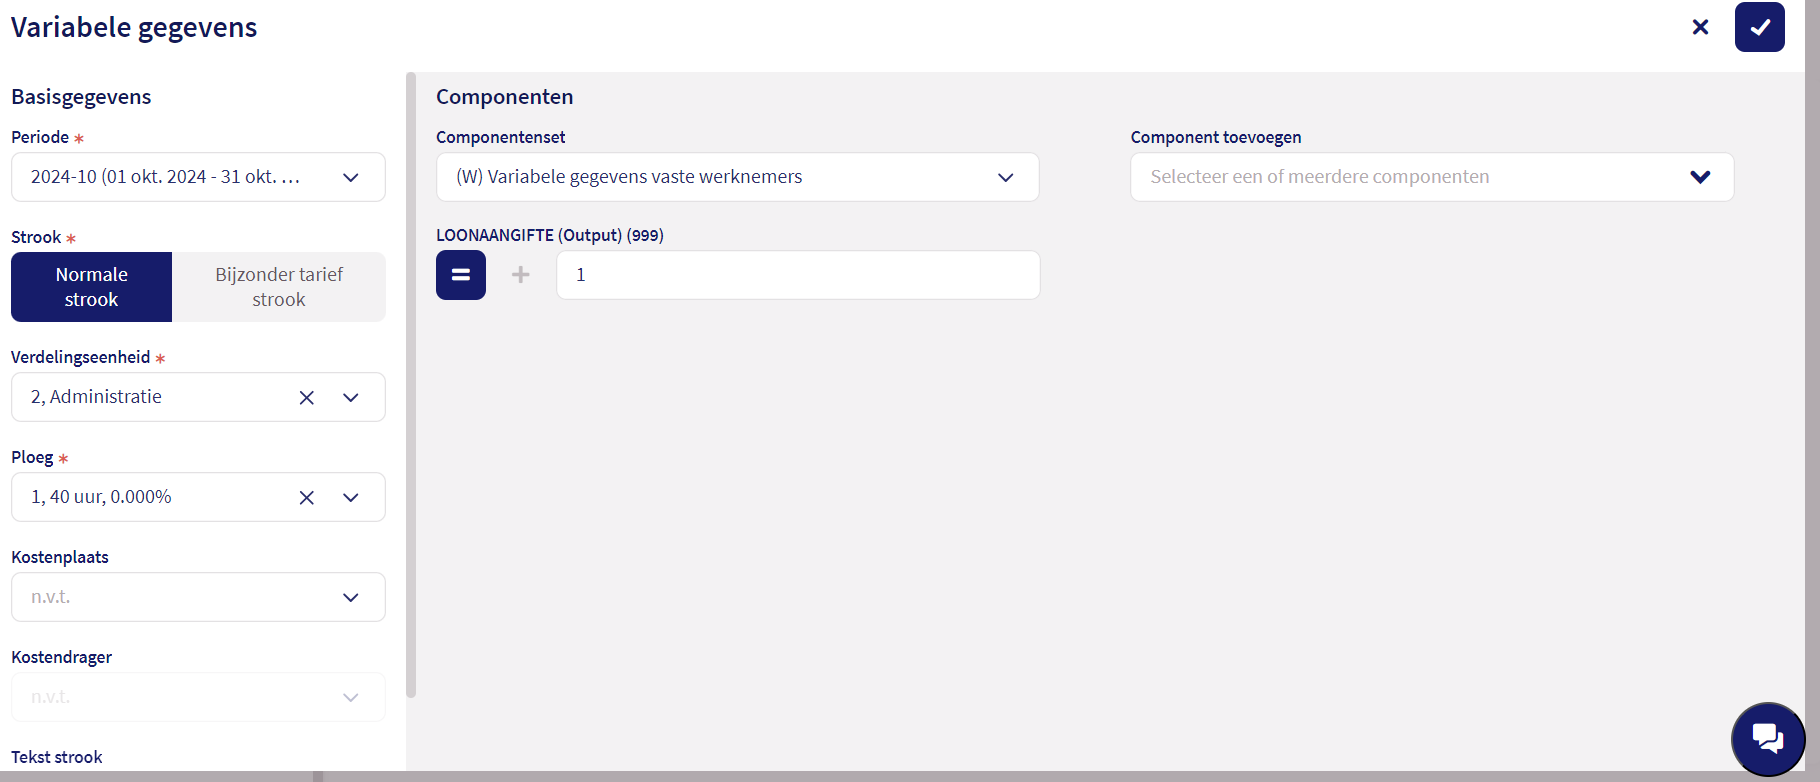Open the chat support bubble
Viewport: 1820px width, 782px height.
point(1767,739)
